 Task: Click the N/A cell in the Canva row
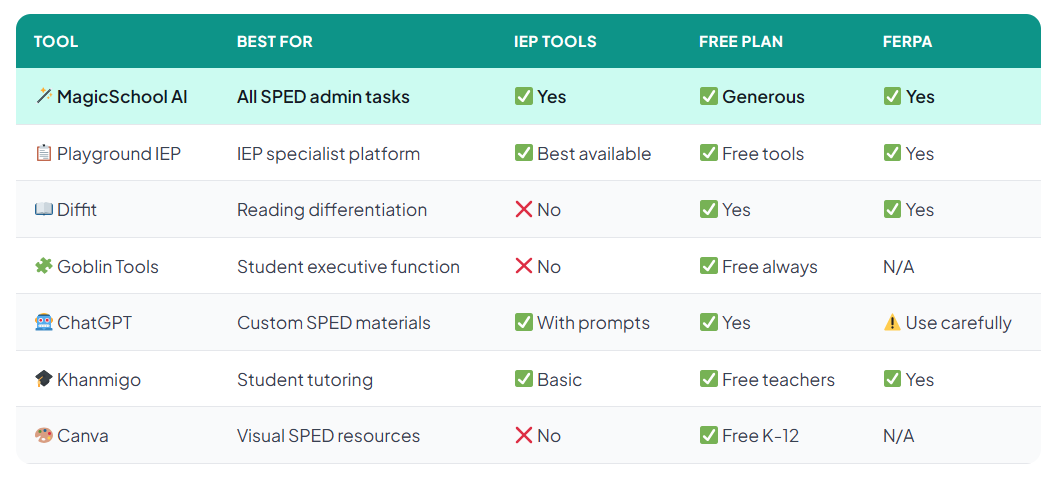[x=899, y=435]
